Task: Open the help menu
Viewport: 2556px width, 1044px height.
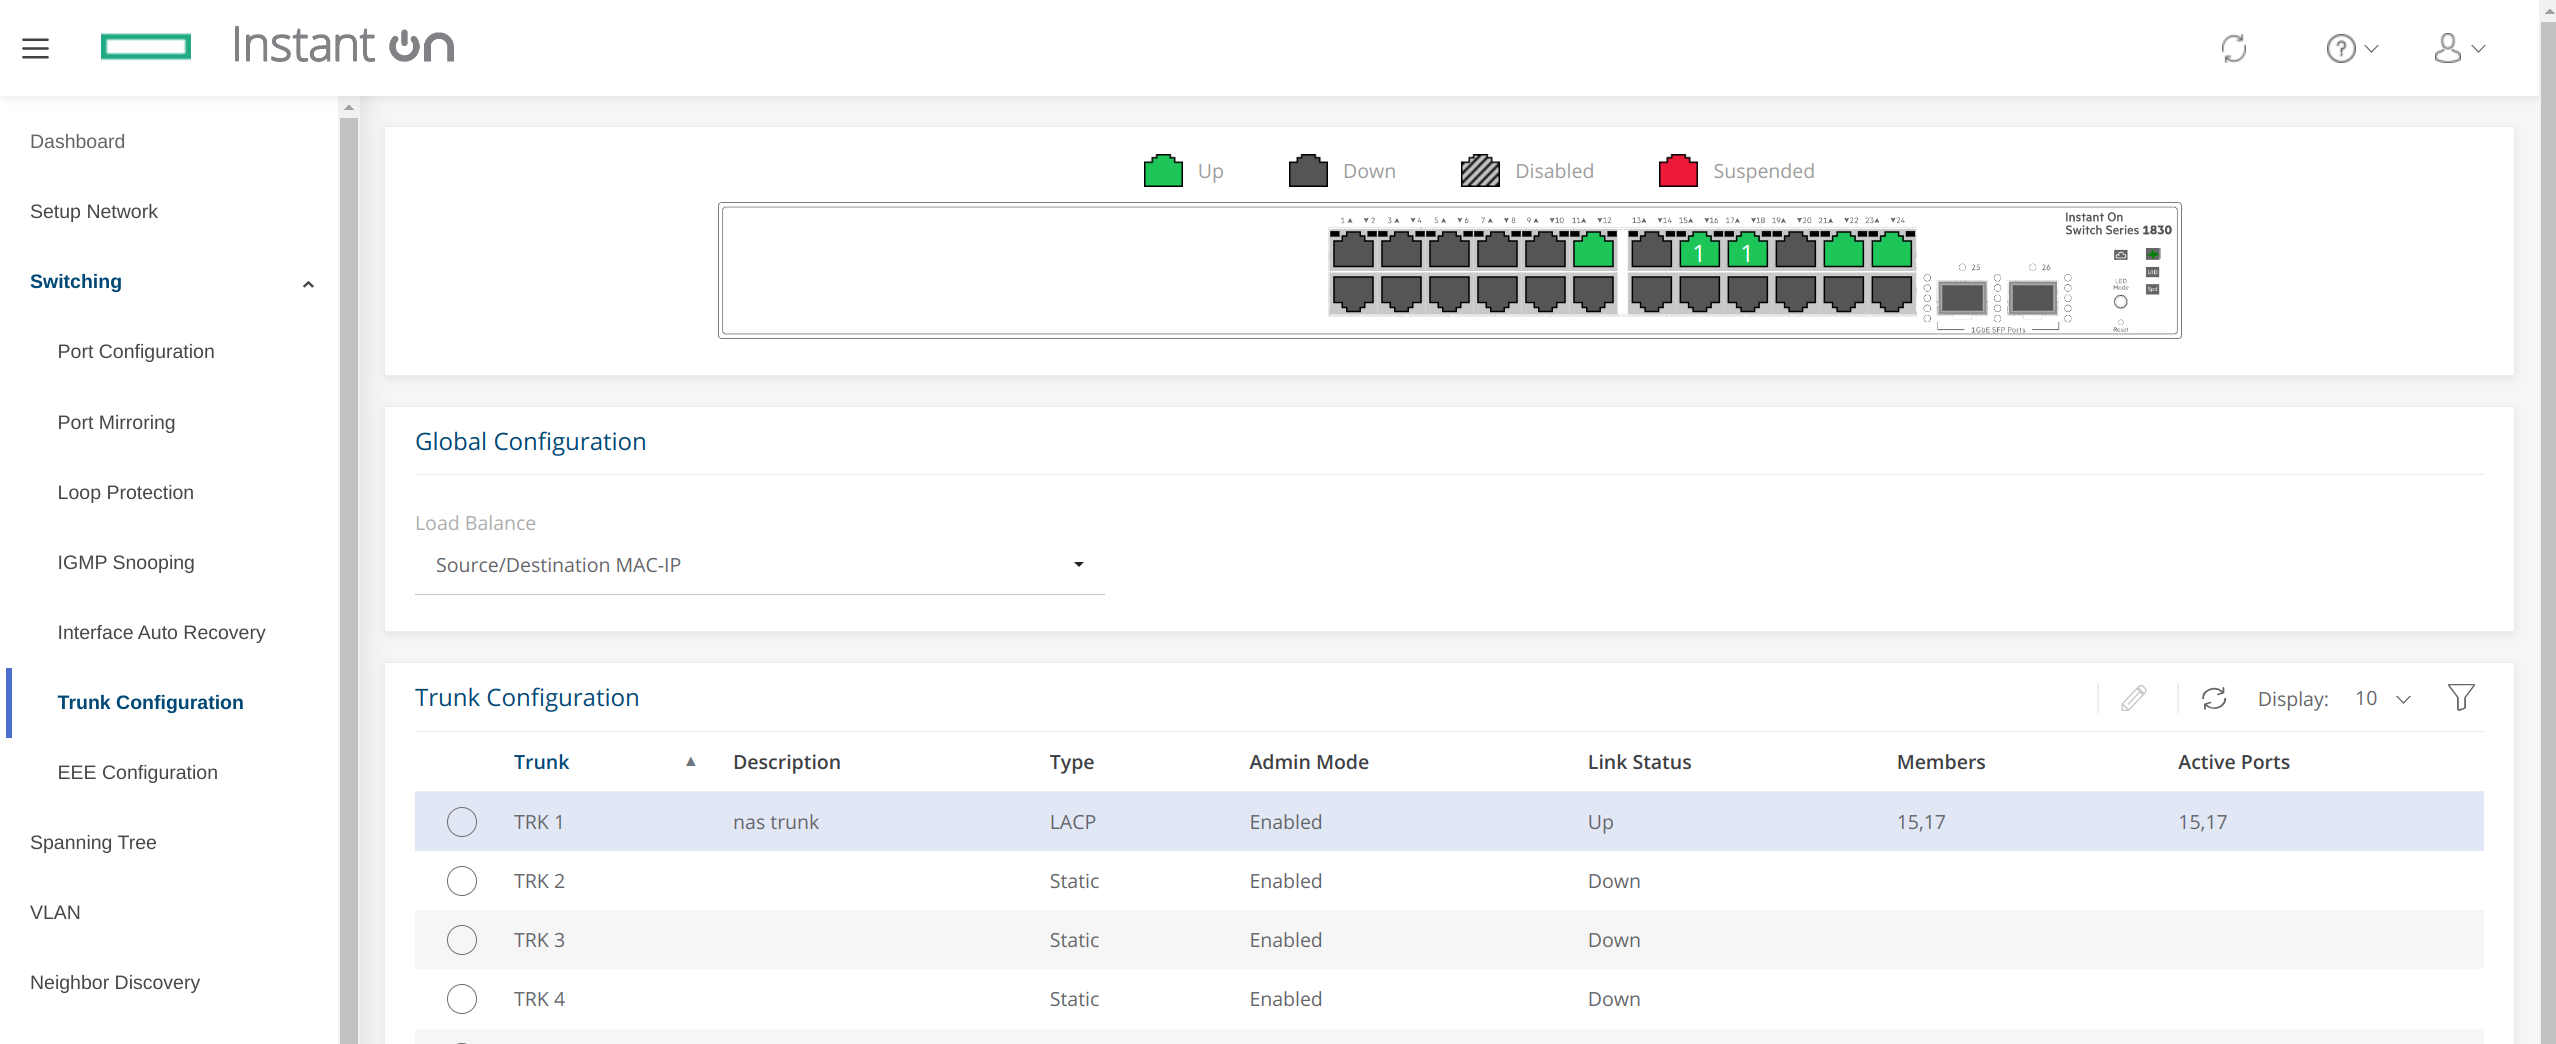Action: coord(2351,47)
